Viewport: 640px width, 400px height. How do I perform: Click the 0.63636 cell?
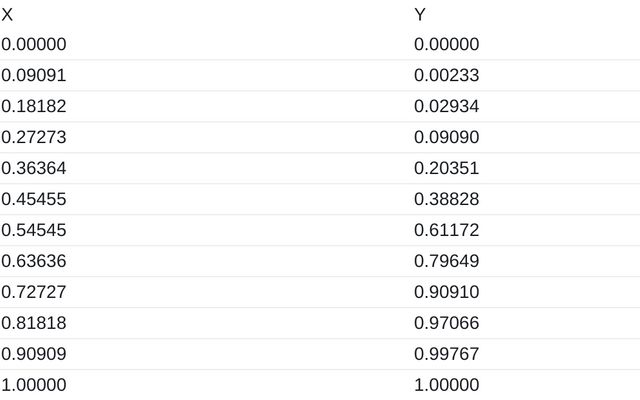click(34, 262)
